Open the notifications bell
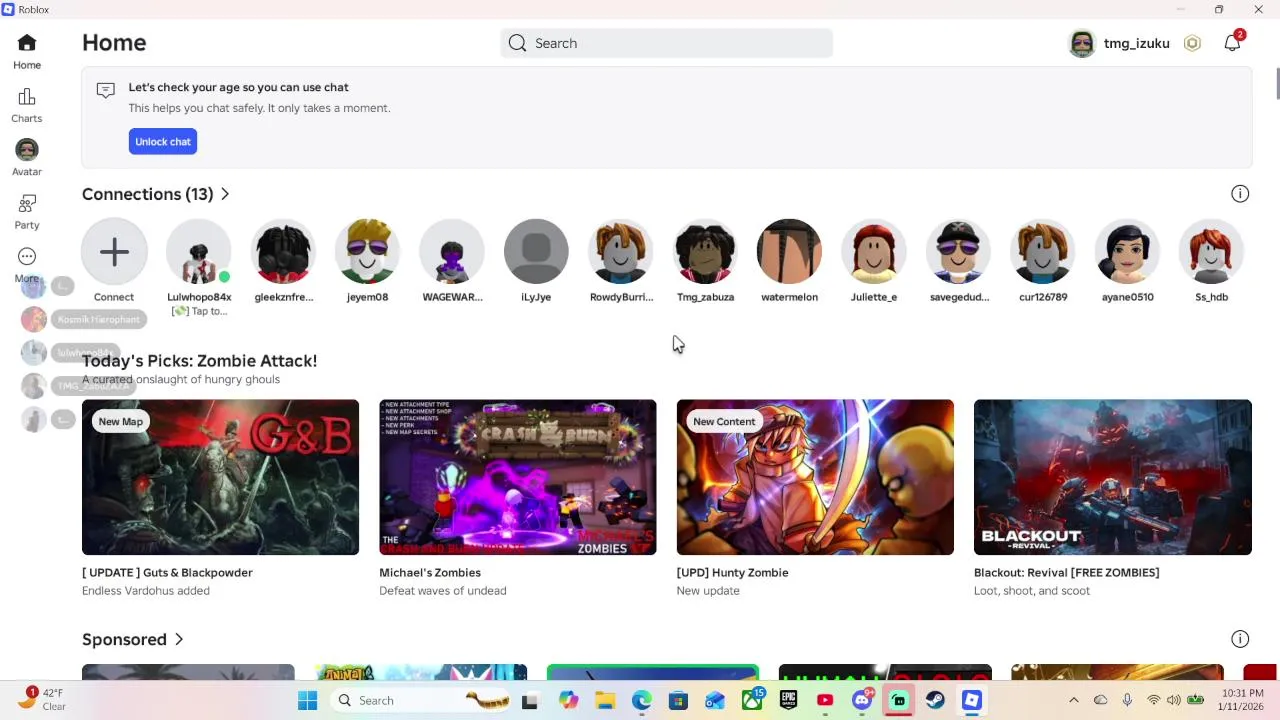 (1232, 43)
